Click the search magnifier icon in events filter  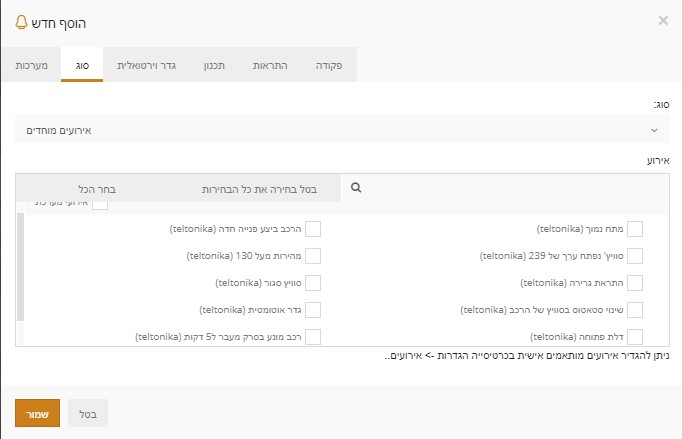(x=356, y=187)
